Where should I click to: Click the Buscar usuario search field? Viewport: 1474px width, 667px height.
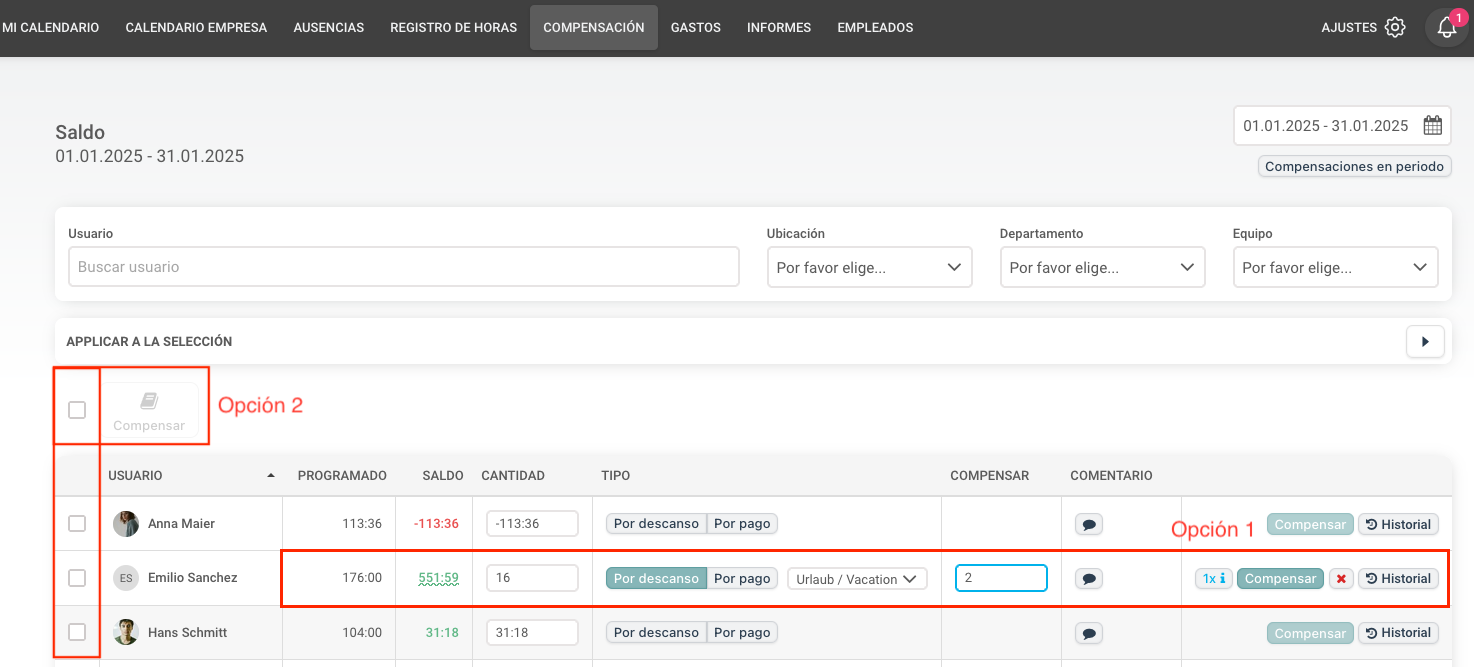click(403, 268)
